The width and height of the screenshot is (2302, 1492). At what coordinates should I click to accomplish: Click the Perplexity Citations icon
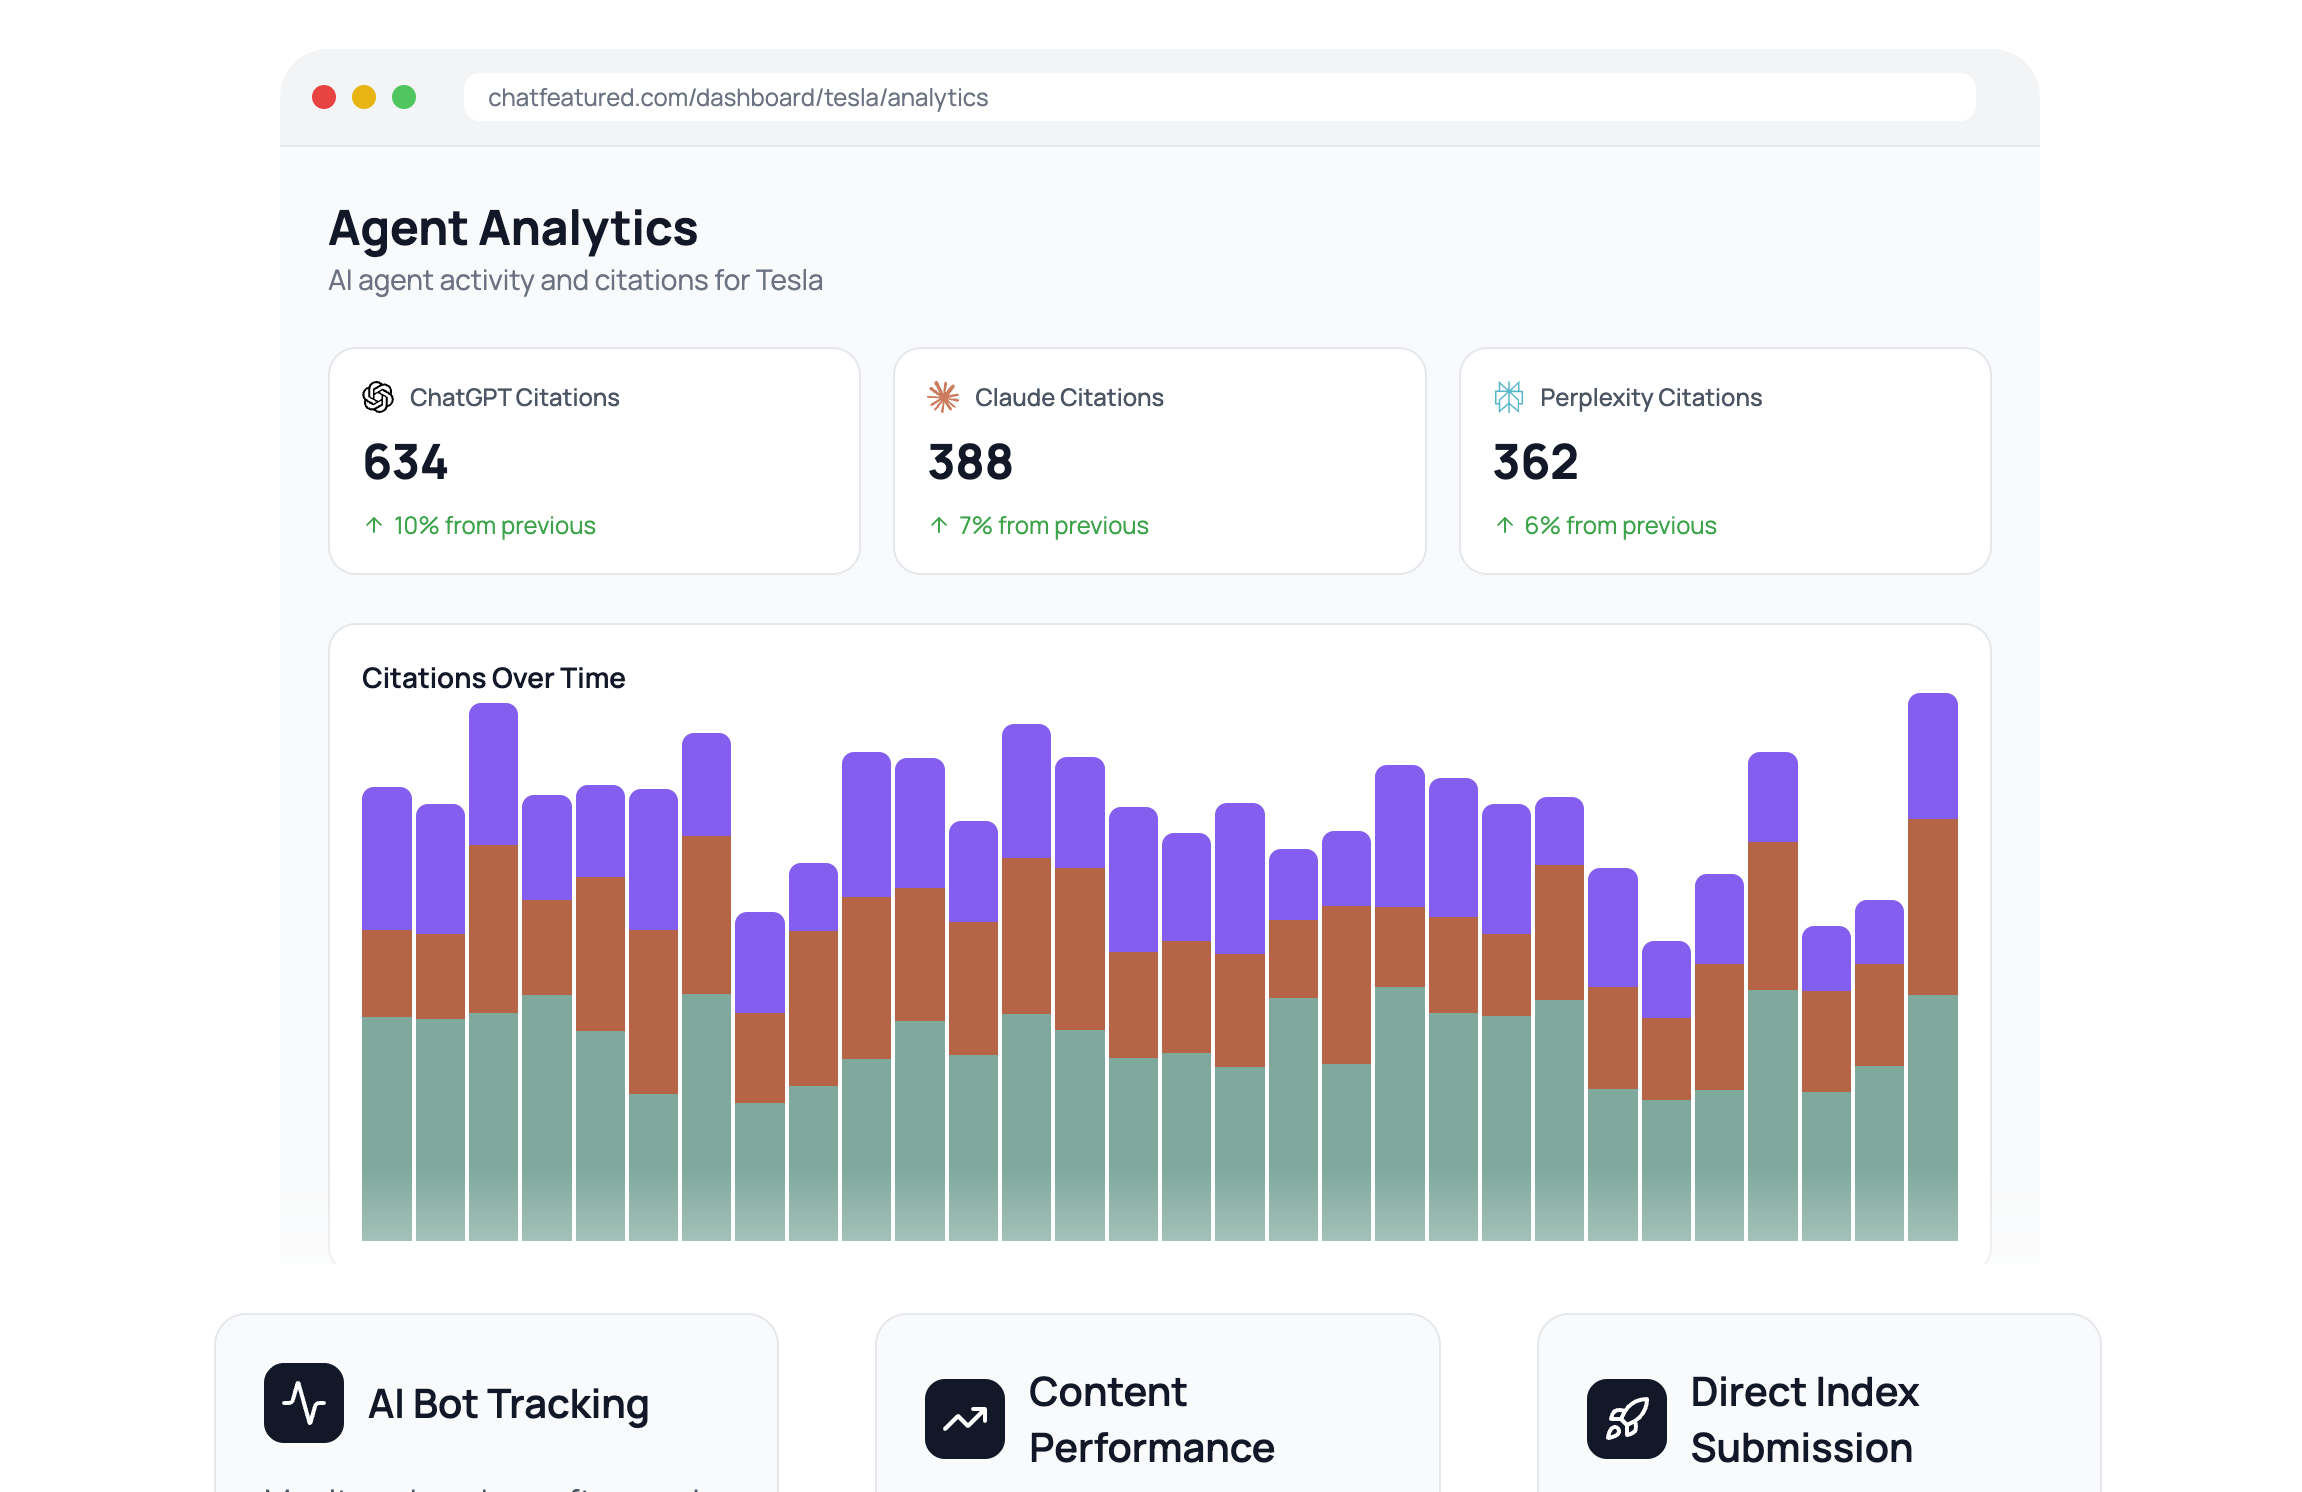pyautogui.click(x=1509, y=397)
